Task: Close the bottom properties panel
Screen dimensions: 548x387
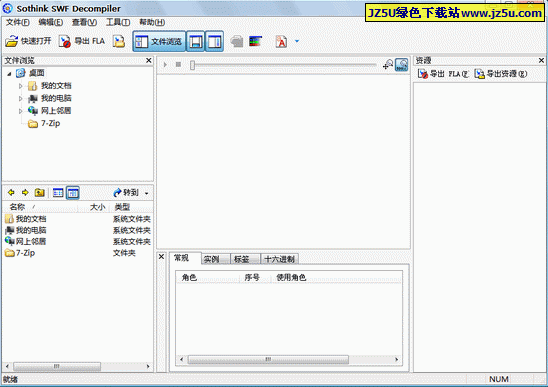Action: click(x=161, y=257)
